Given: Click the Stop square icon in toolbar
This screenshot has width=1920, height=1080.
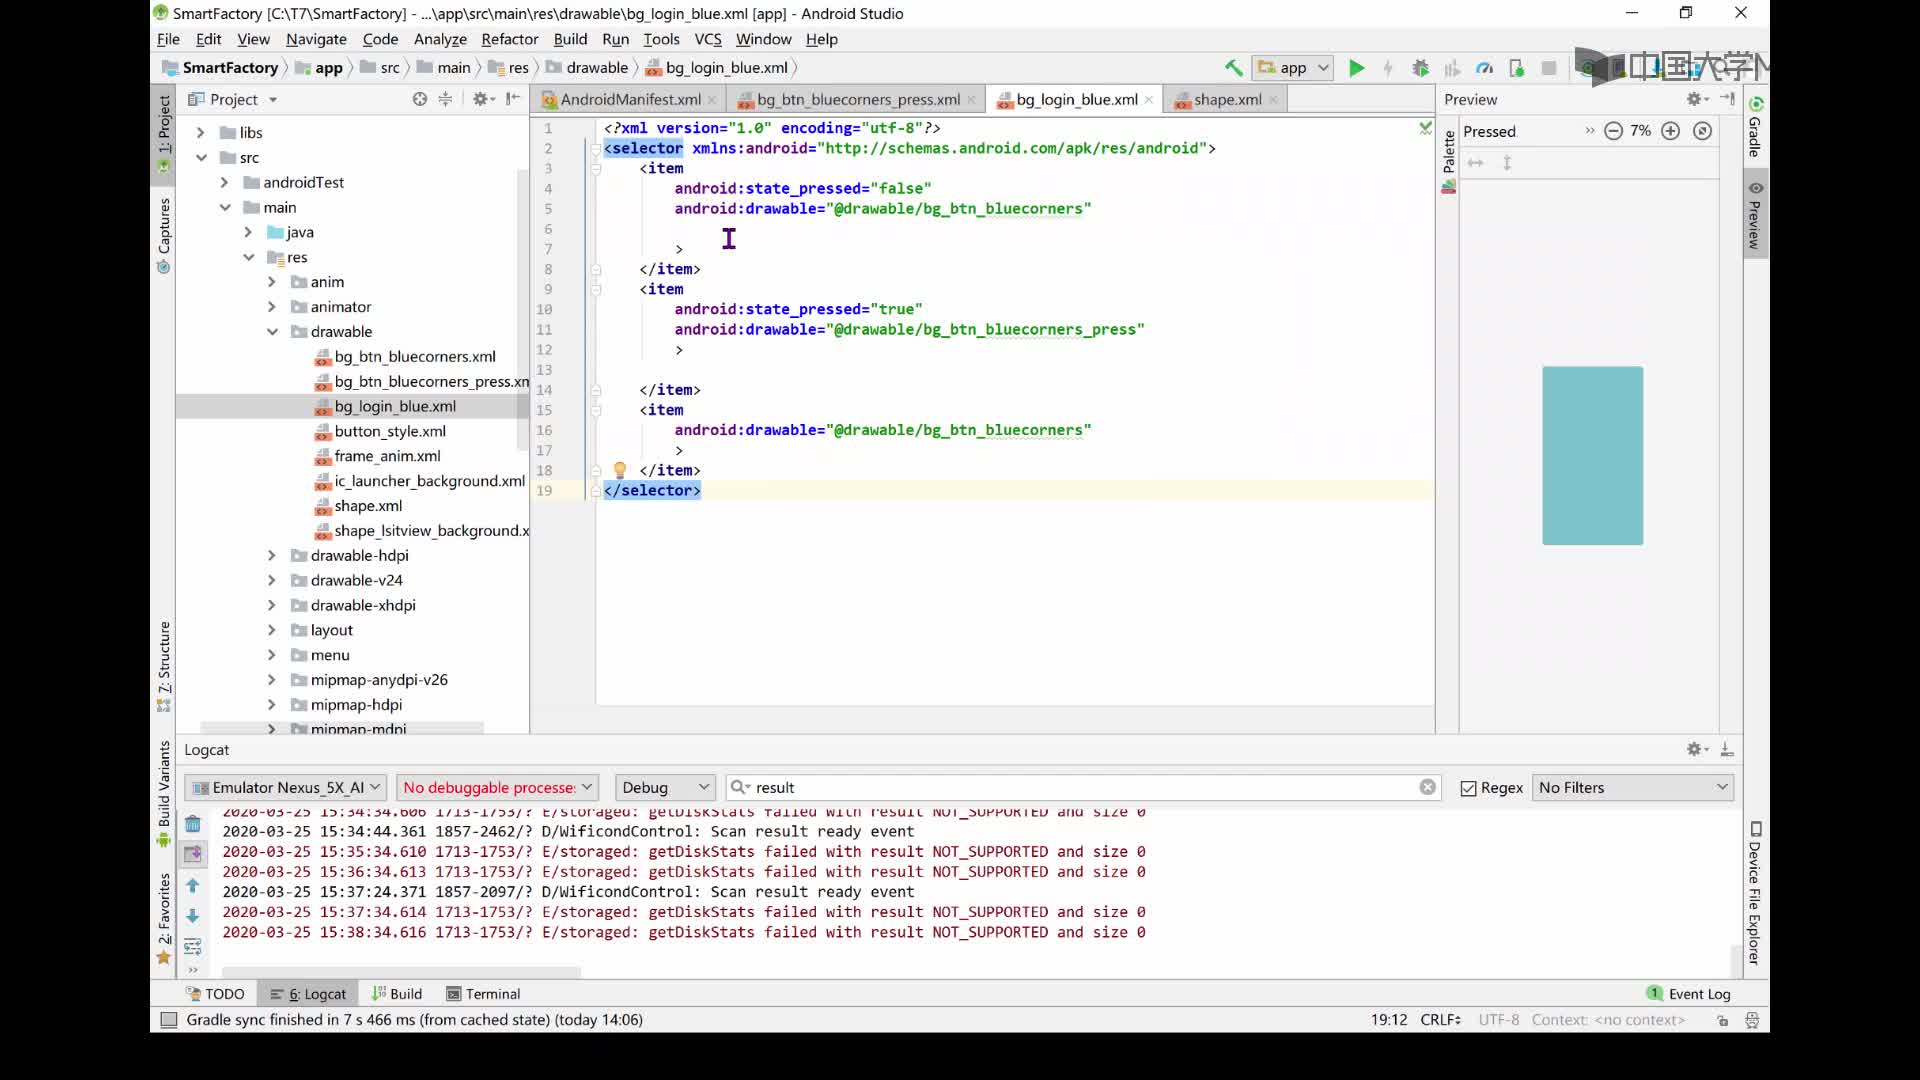Looking at the screenshot, I should [x=1548, y=68].
